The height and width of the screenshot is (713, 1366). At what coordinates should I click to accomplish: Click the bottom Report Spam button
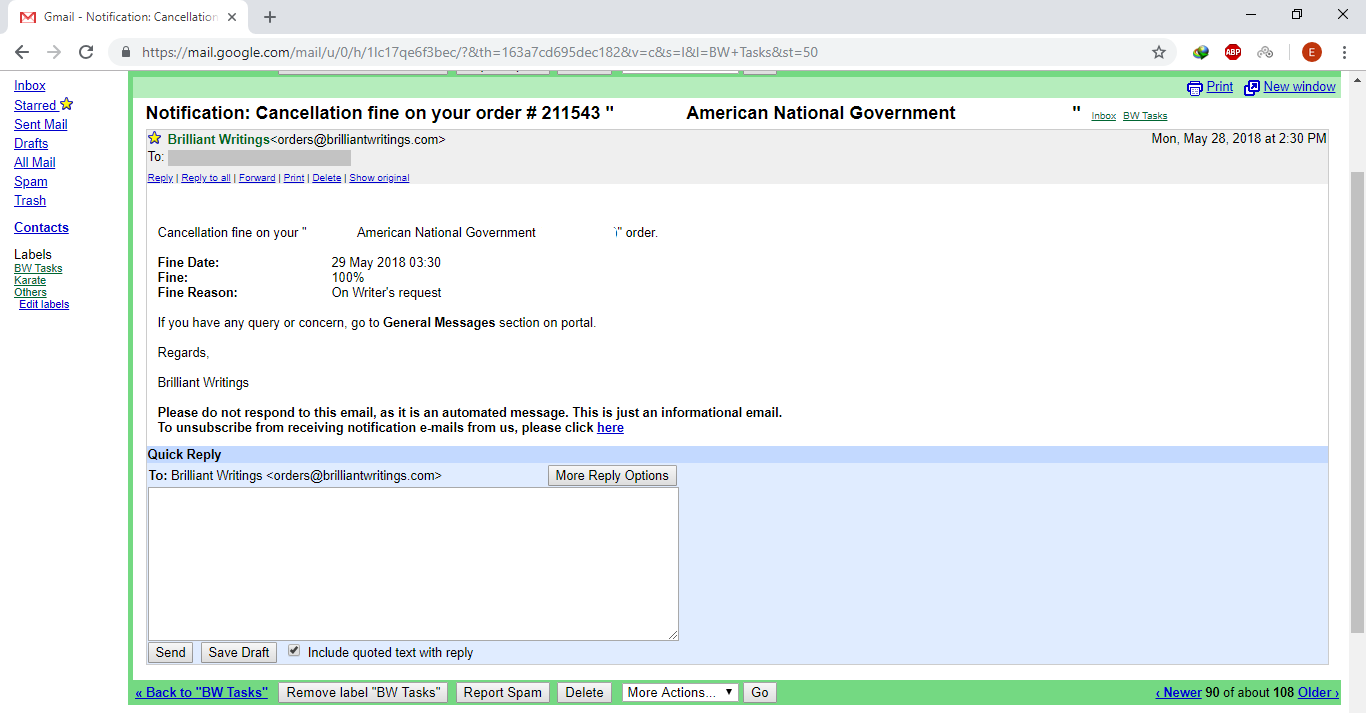coord(503,692)
